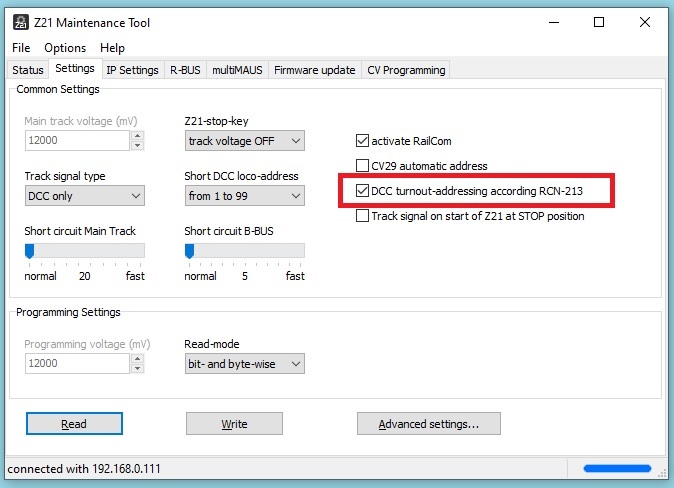The width and height of the screenshot is (674, 488).
Task: Uncheck activate RailCom option
Action: [363, 141]
